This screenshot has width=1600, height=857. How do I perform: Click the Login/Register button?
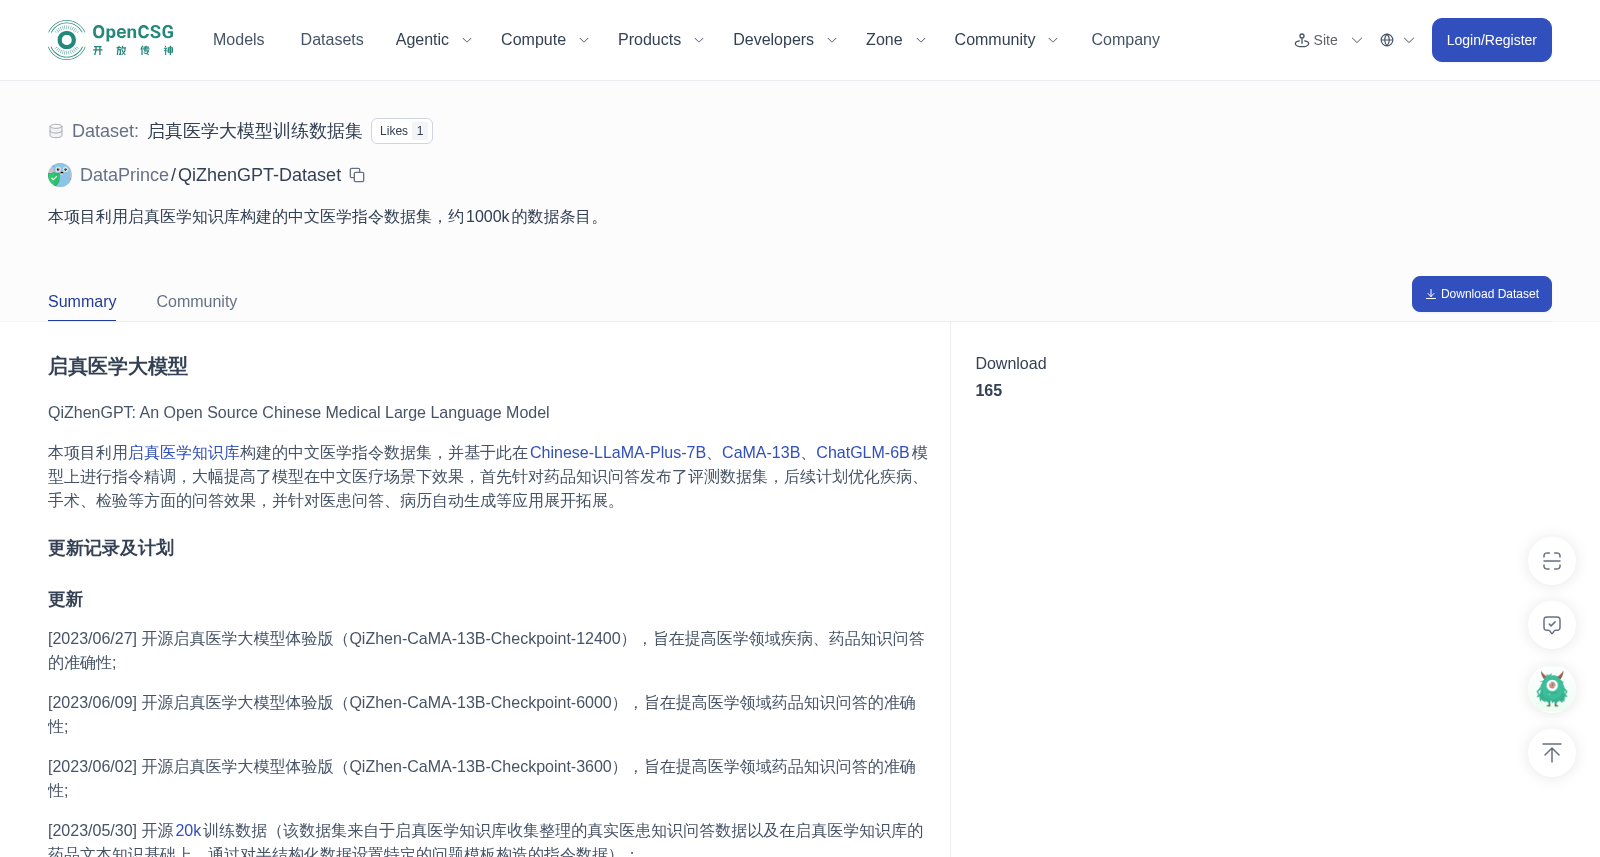(x=1491, y=40)
